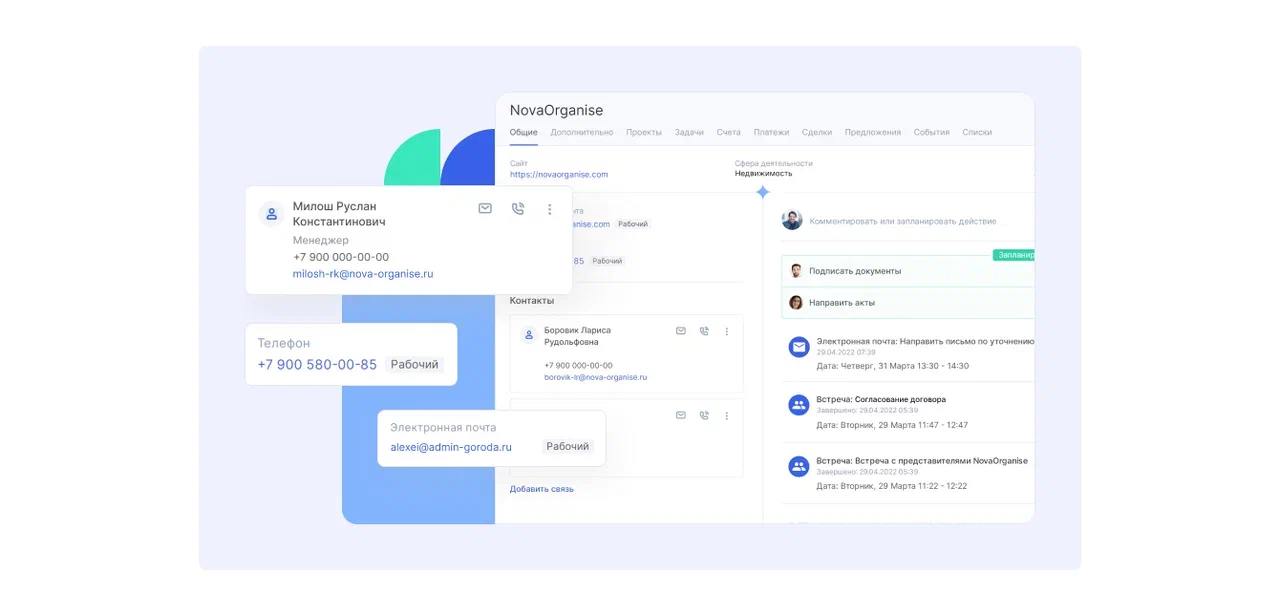Open the Проекты tab
The height and width of the screenshot is (616, 1280).
click(x=644, y=132)
